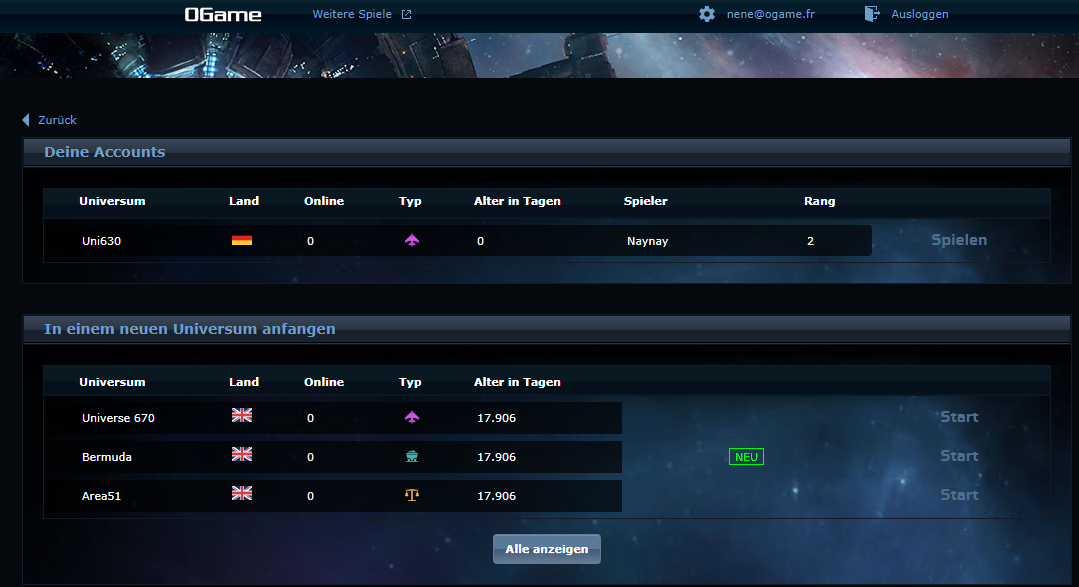Select the Uni630 universe name

[101, 241]
